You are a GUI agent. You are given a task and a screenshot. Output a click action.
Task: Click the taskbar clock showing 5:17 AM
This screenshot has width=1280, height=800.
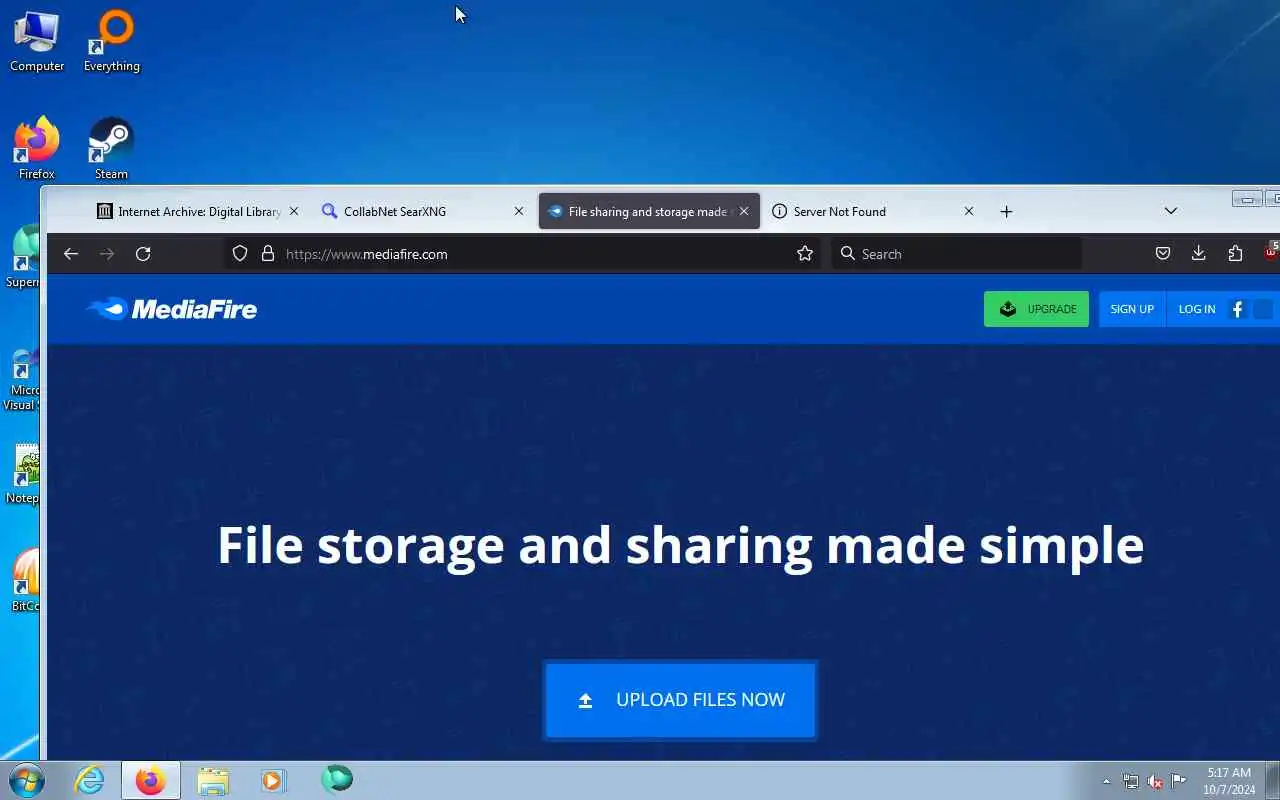1229,781
